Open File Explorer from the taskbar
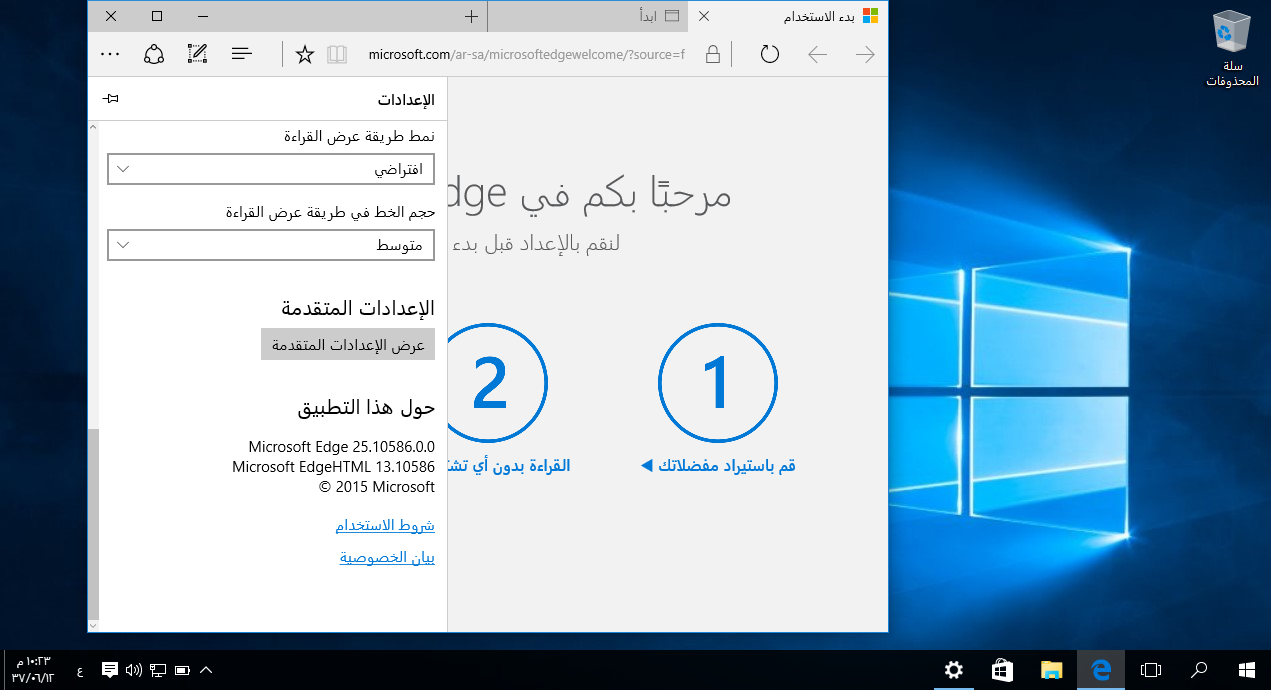1271x690 pixels. pos(1051,670)
